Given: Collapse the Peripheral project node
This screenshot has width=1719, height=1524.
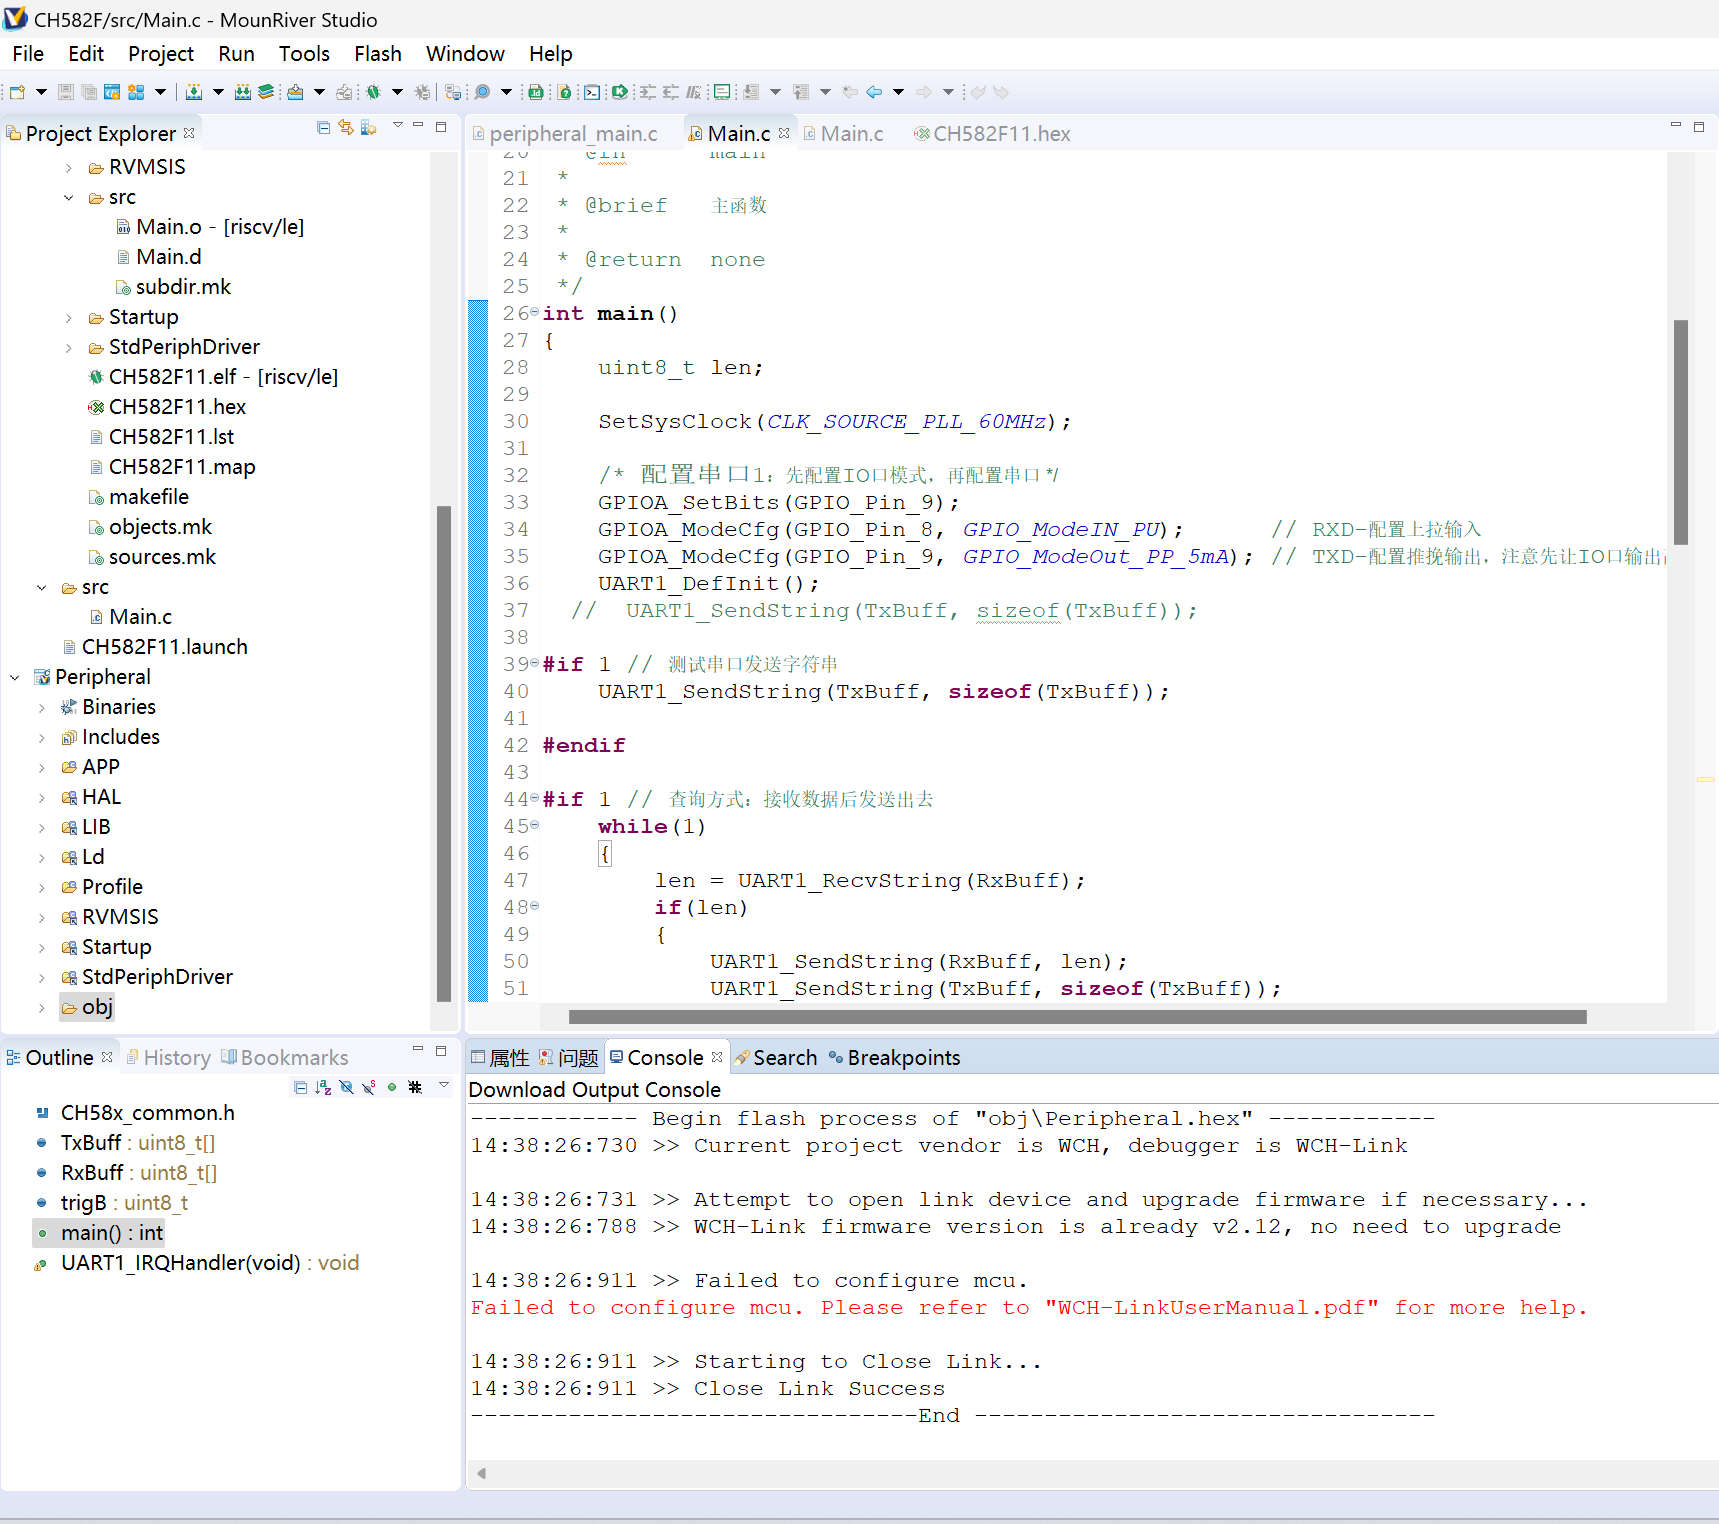Looking at the screenshot, I should 15,678.
